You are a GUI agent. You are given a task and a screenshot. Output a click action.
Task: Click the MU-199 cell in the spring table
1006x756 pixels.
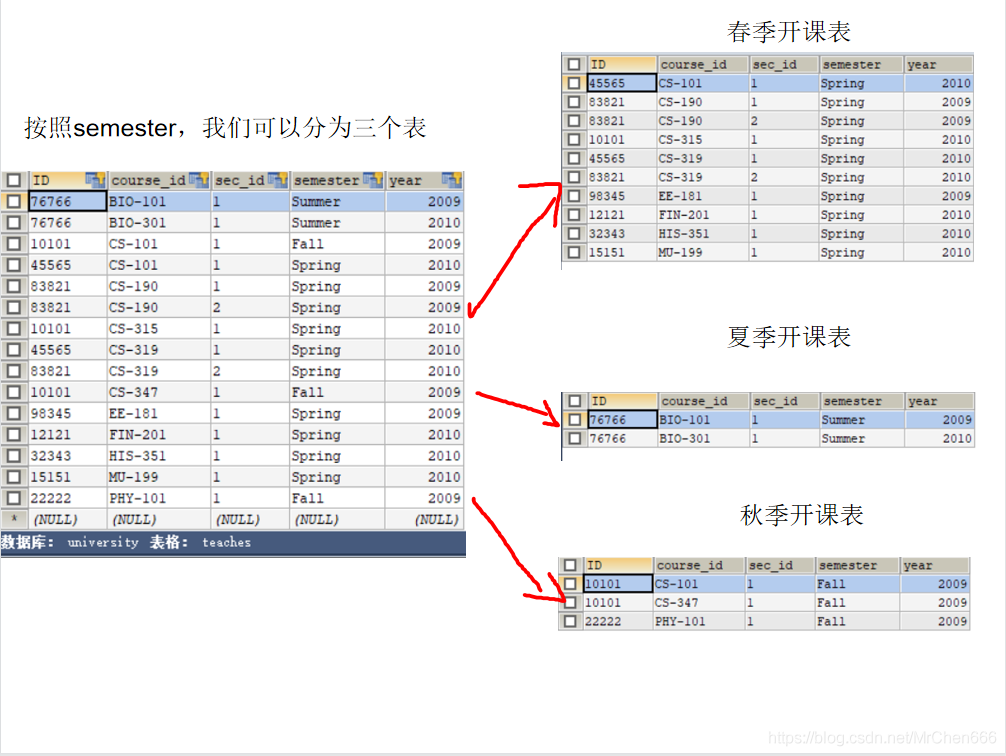pos(703,252)
